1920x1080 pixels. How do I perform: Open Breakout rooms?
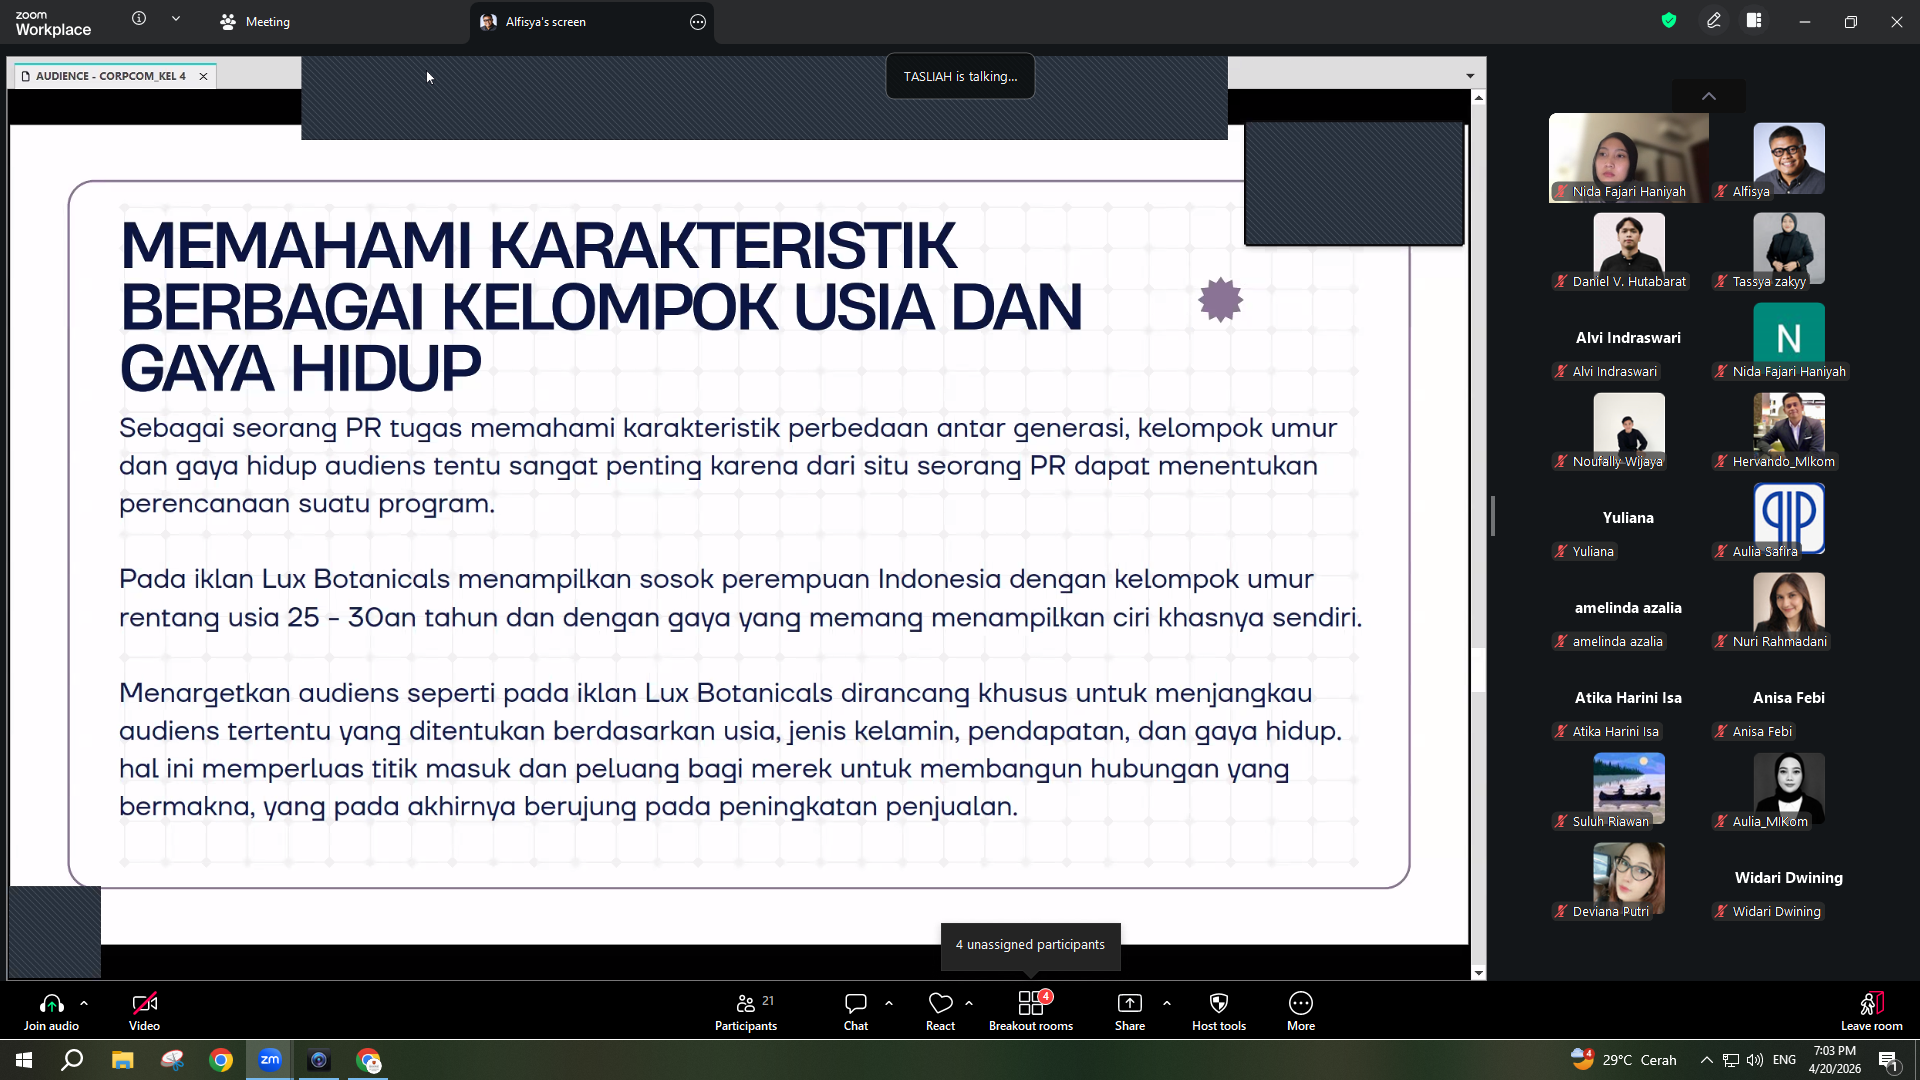[x=1031, y=1011]
